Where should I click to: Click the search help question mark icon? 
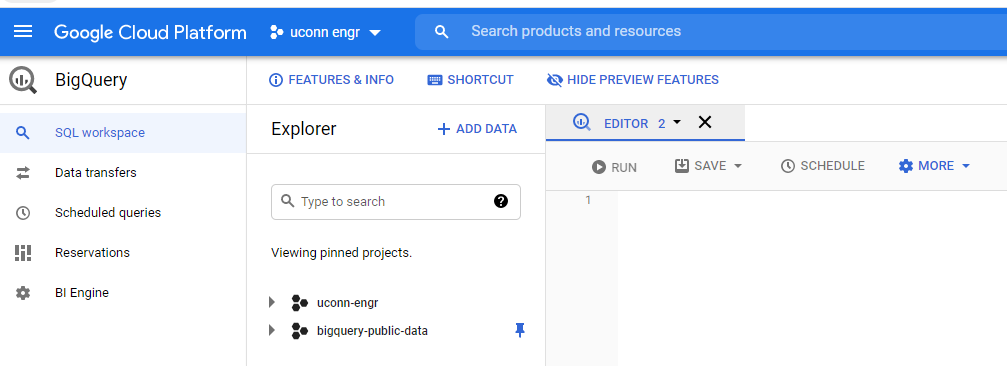point(501,202)
